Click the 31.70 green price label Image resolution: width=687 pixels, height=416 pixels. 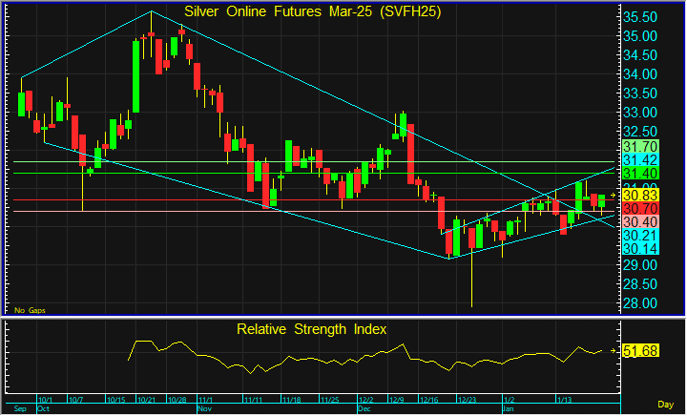pos(639,147)
